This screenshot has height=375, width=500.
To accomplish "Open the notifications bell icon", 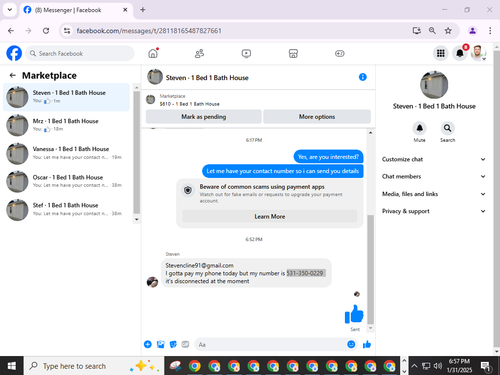I will click(x=460, y=53).
